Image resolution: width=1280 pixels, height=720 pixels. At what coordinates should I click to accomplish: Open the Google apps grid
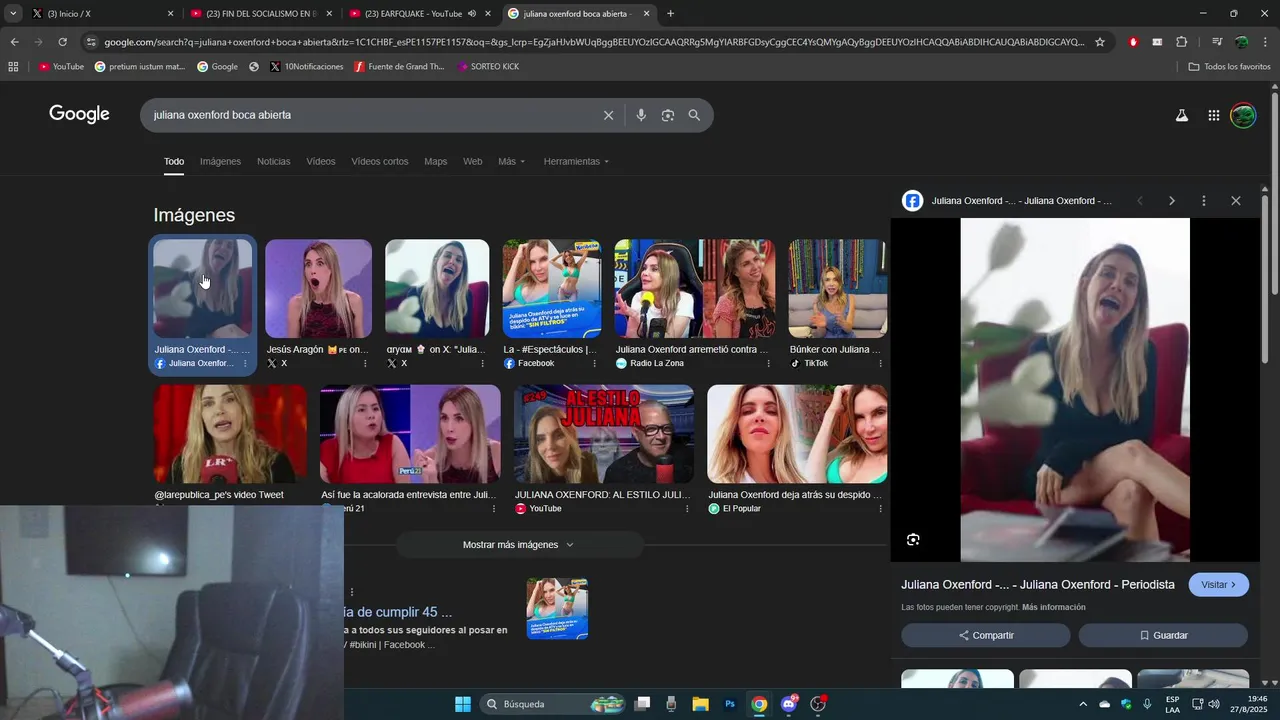point(1214,115)
